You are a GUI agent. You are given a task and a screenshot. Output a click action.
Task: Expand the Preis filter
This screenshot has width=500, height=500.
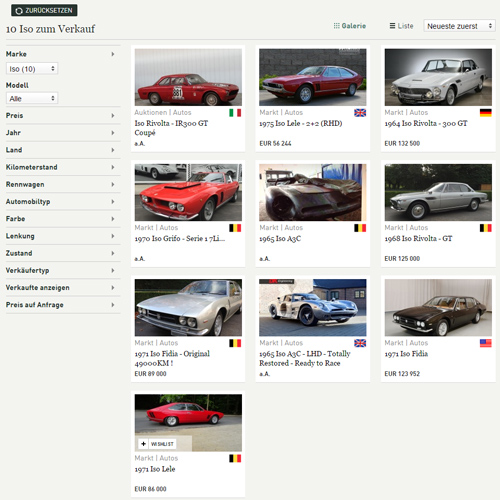tap(63, 115)
